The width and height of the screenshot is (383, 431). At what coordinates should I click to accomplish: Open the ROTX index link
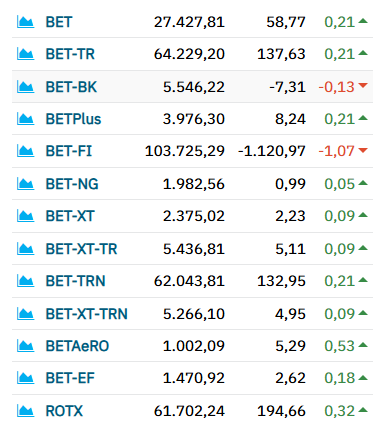pos(64,411)
